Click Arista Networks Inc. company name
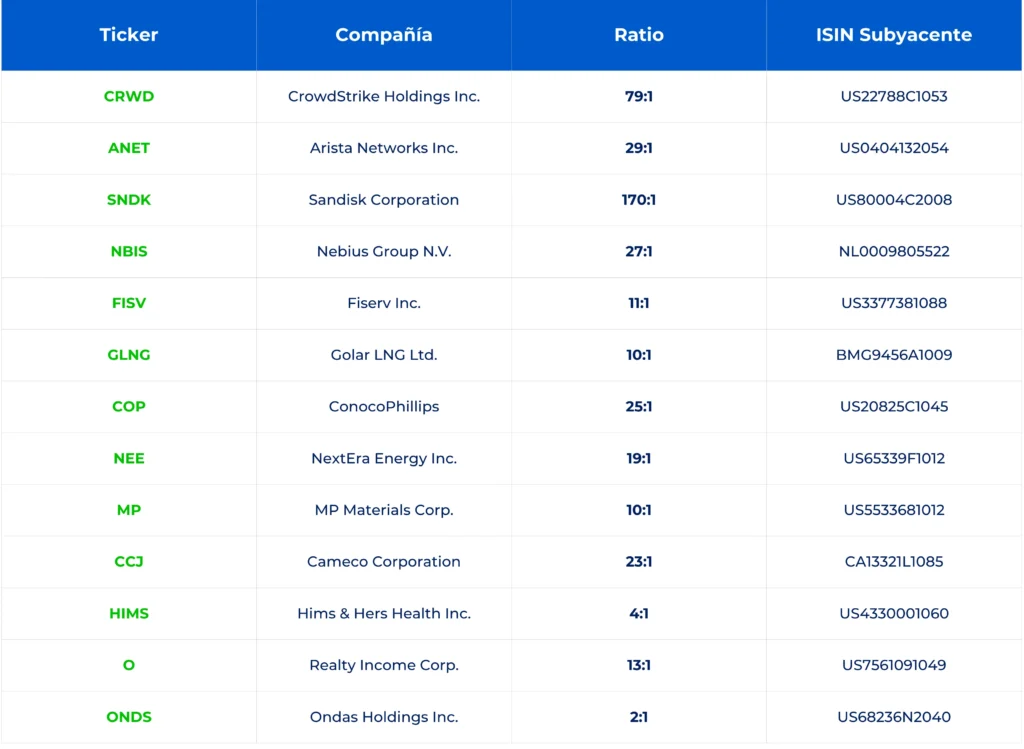Viewport: 1024px width, 749px height. [384, 148]
